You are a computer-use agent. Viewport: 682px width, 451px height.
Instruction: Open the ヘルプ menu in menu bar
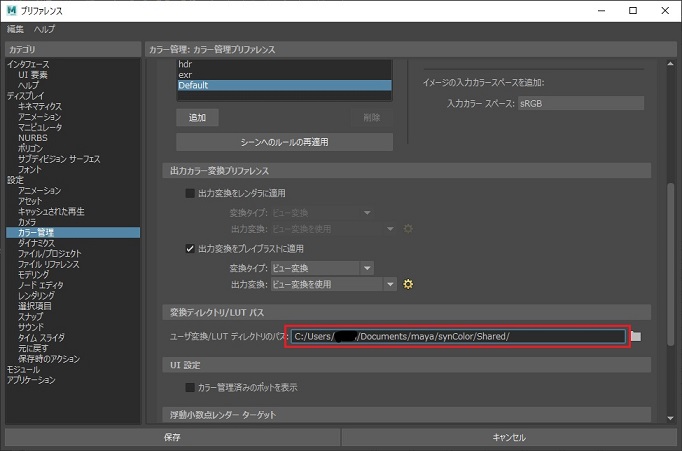tap(44, 29)
